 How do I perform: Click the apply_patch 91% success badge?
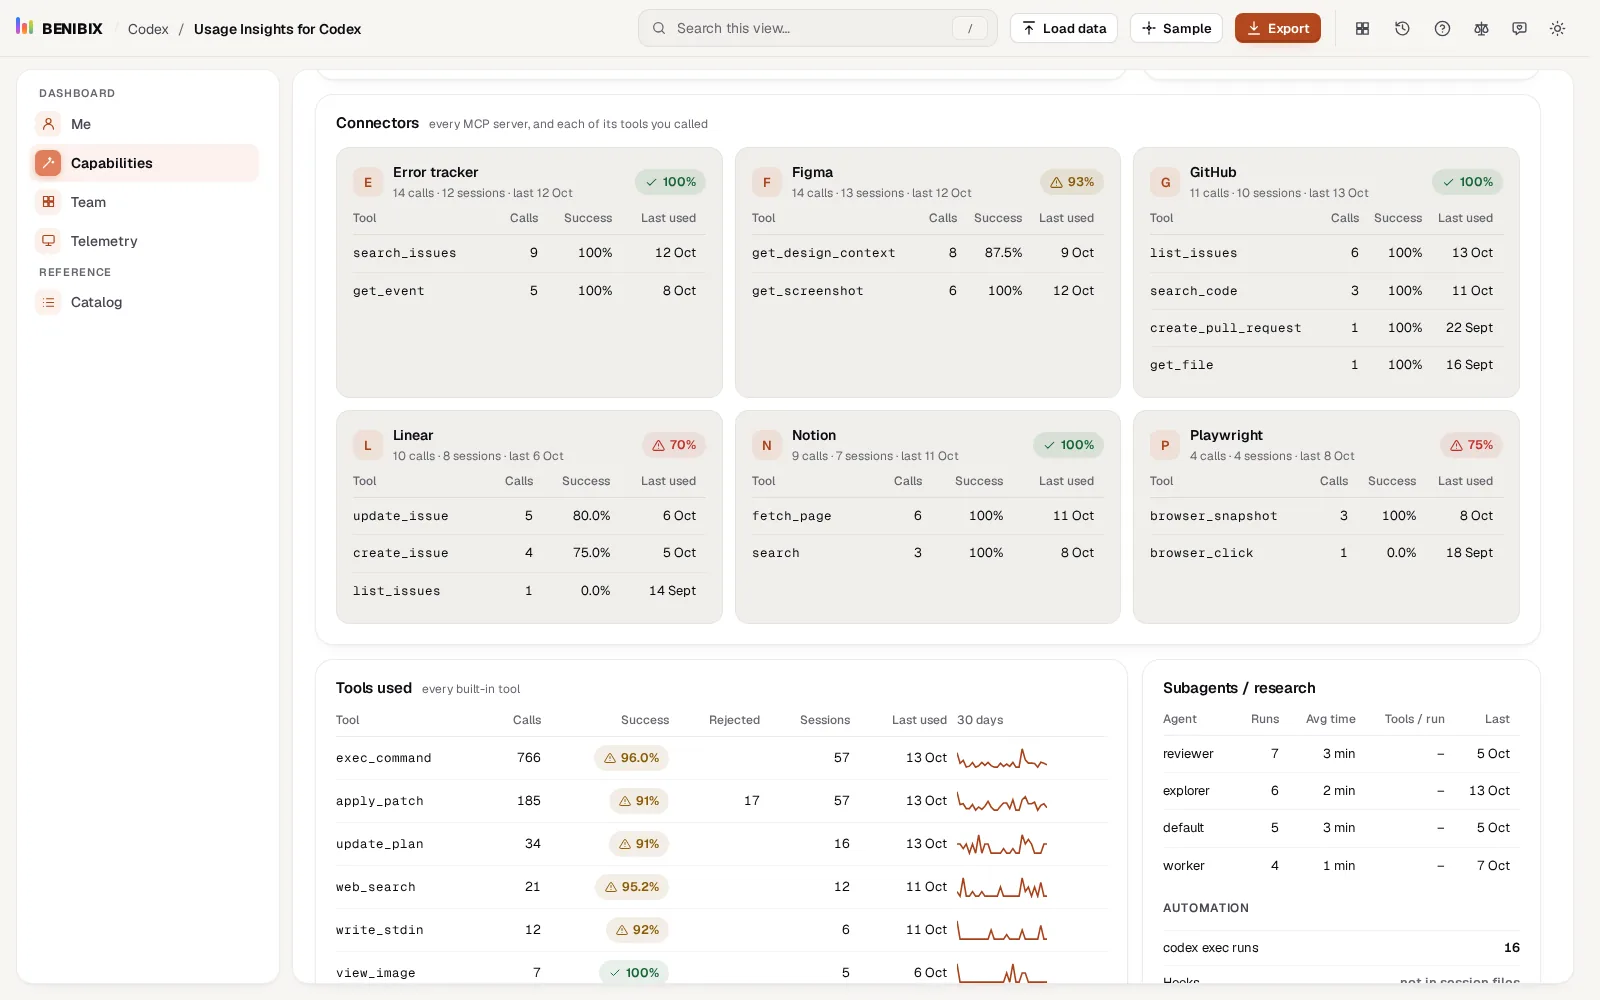(x=639, y=801)
